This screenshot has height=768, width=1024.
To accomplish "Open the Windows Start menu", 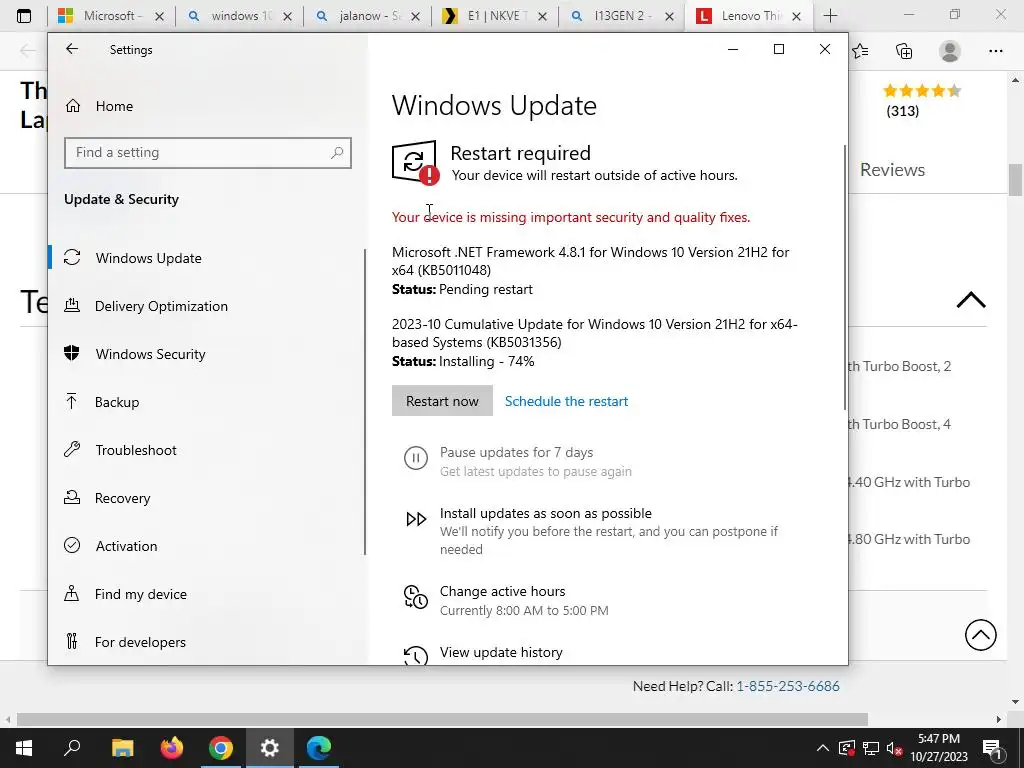I will pyautogui.click(x=24, y=748).
